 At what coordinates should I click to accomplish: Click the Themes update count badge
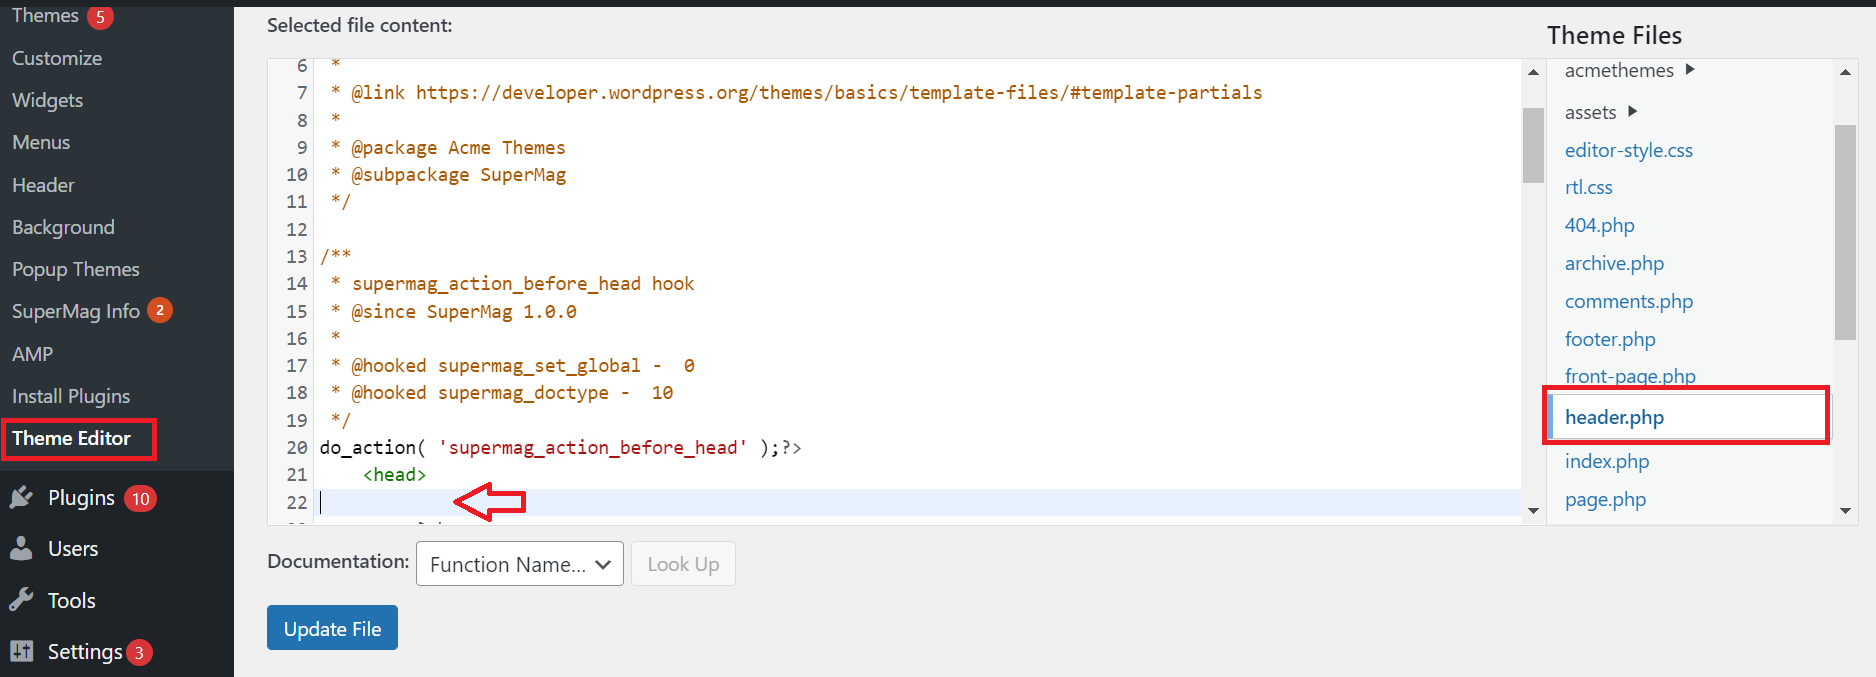tap(100, 17)
